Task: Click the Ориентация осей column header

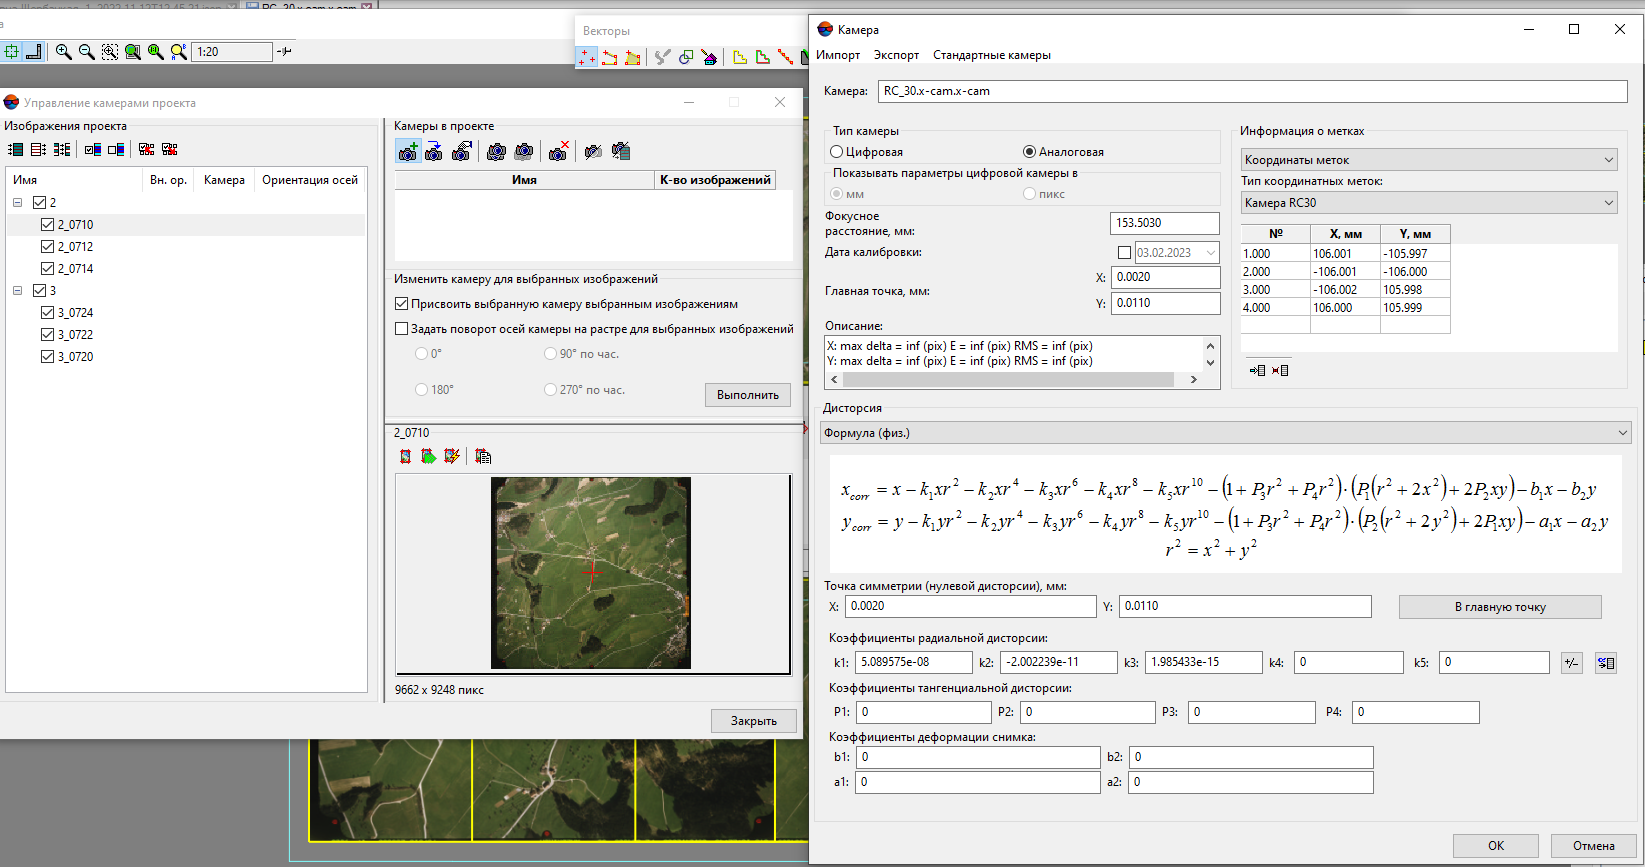Action: [x=310, y=180]
